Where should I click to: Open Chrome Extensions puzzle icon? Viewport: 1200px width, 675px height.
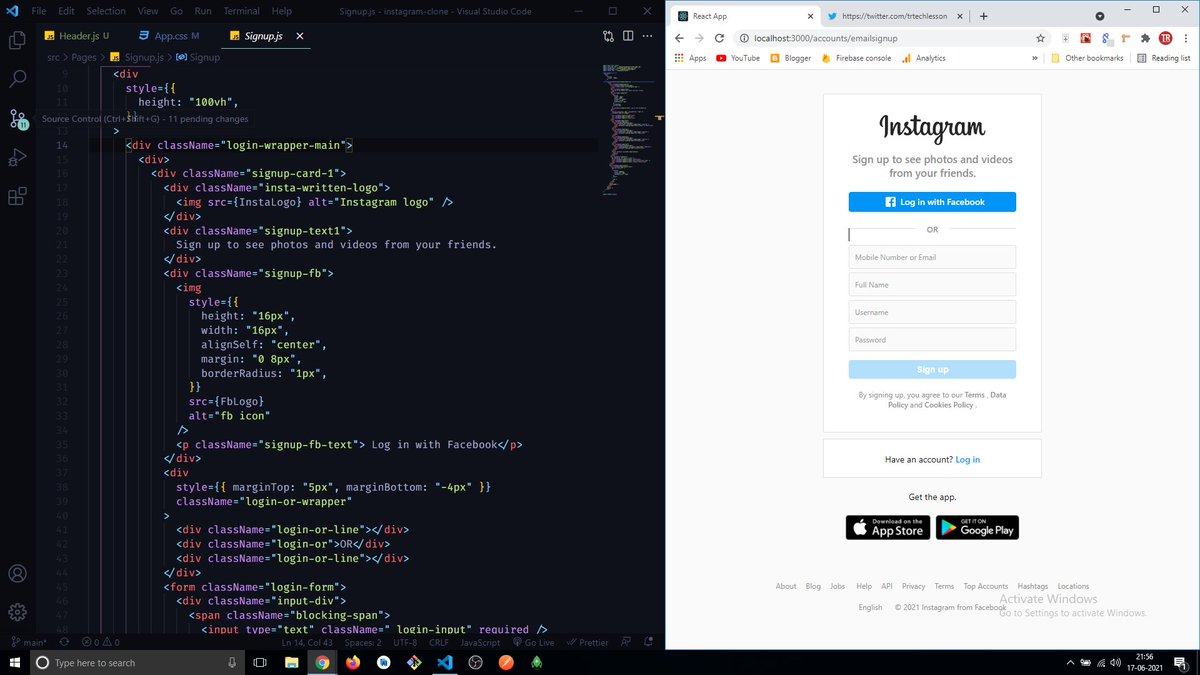click(x=1146, y=38)
